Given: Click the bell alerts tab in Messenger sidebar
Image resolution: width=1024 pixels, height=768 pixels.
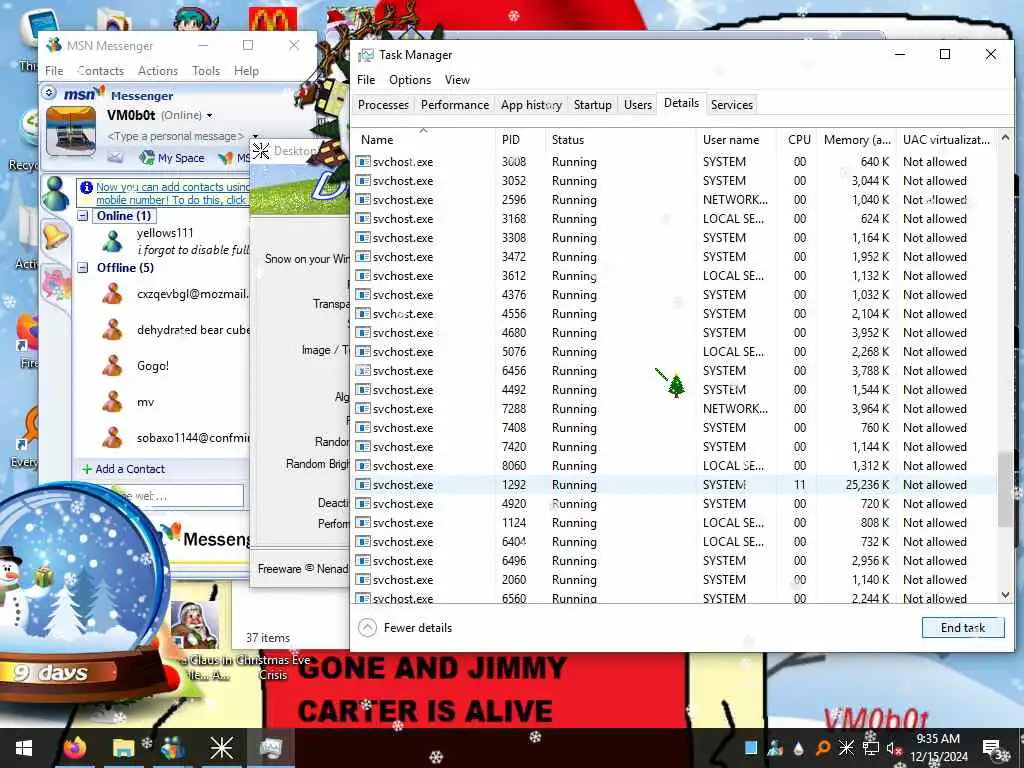Looking at the screenshot, I should click(56, 236).
